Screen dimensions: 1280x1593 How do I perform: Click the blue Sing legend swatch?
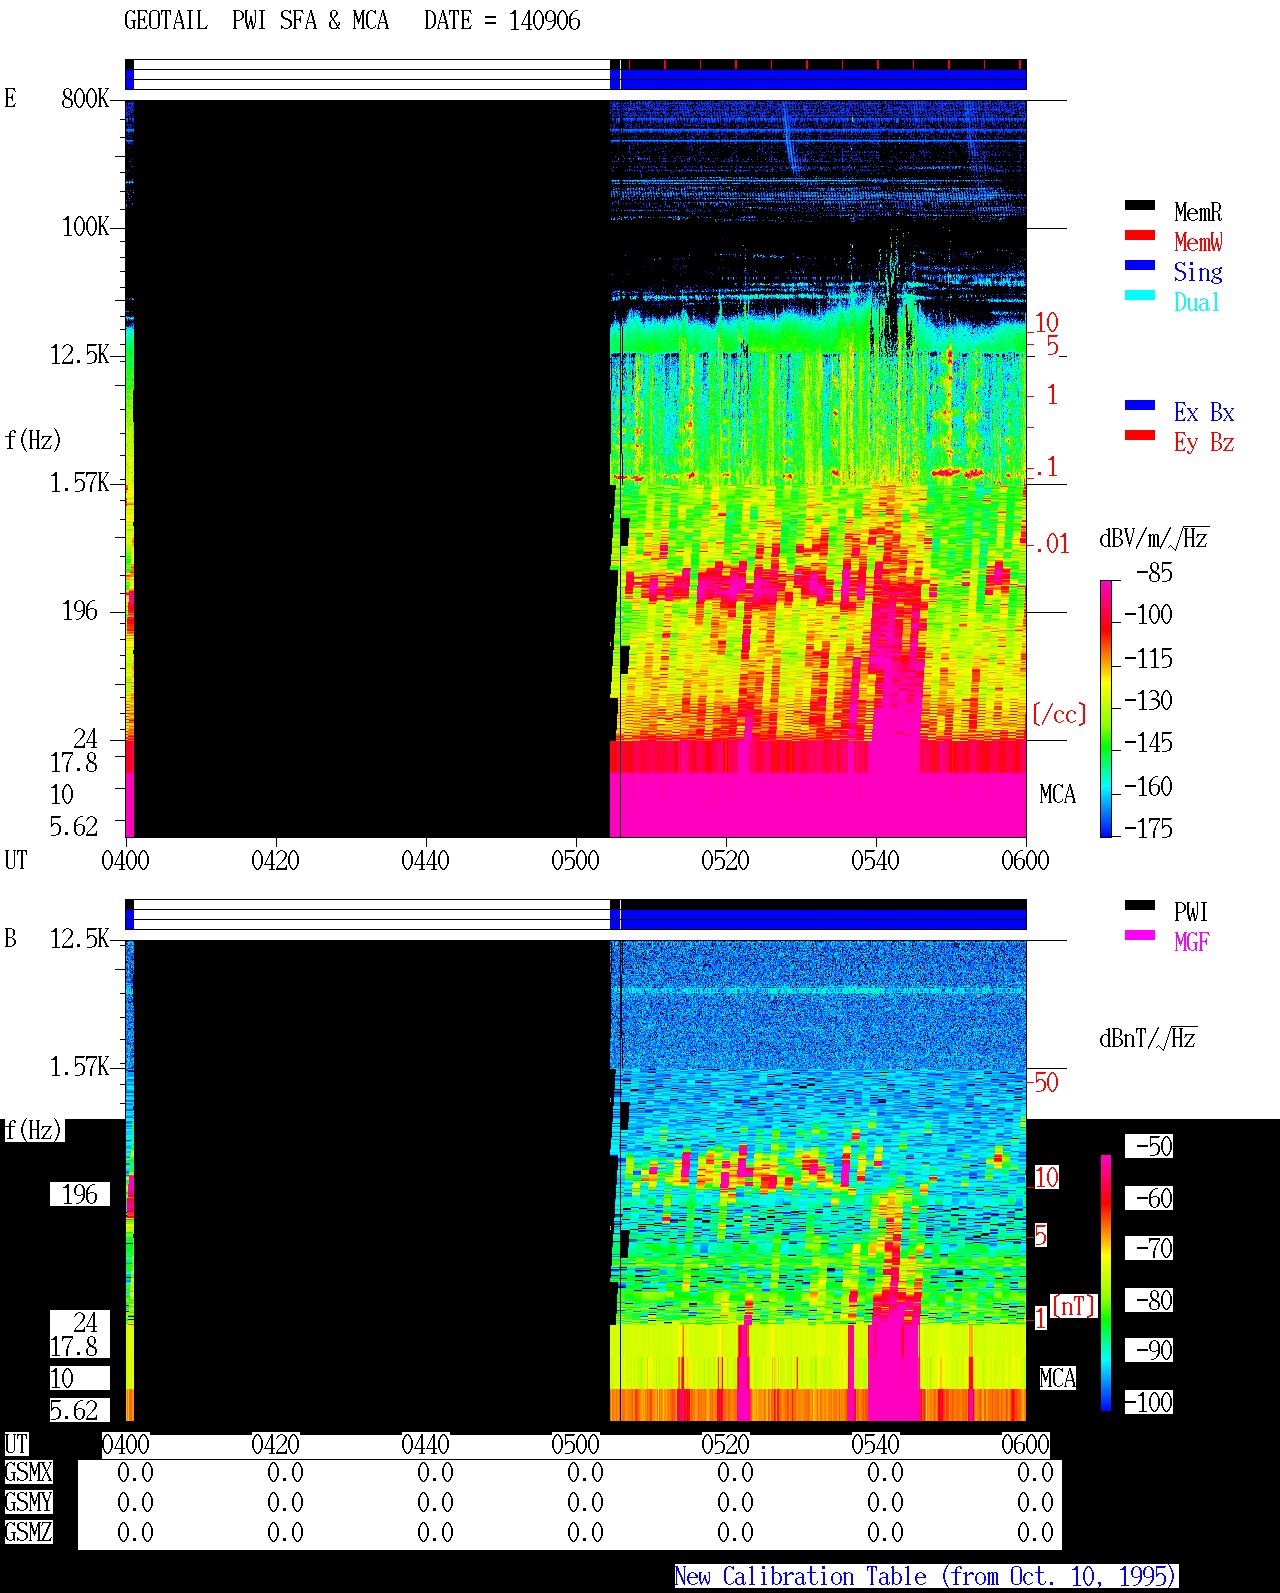(x=1139, y=265)
